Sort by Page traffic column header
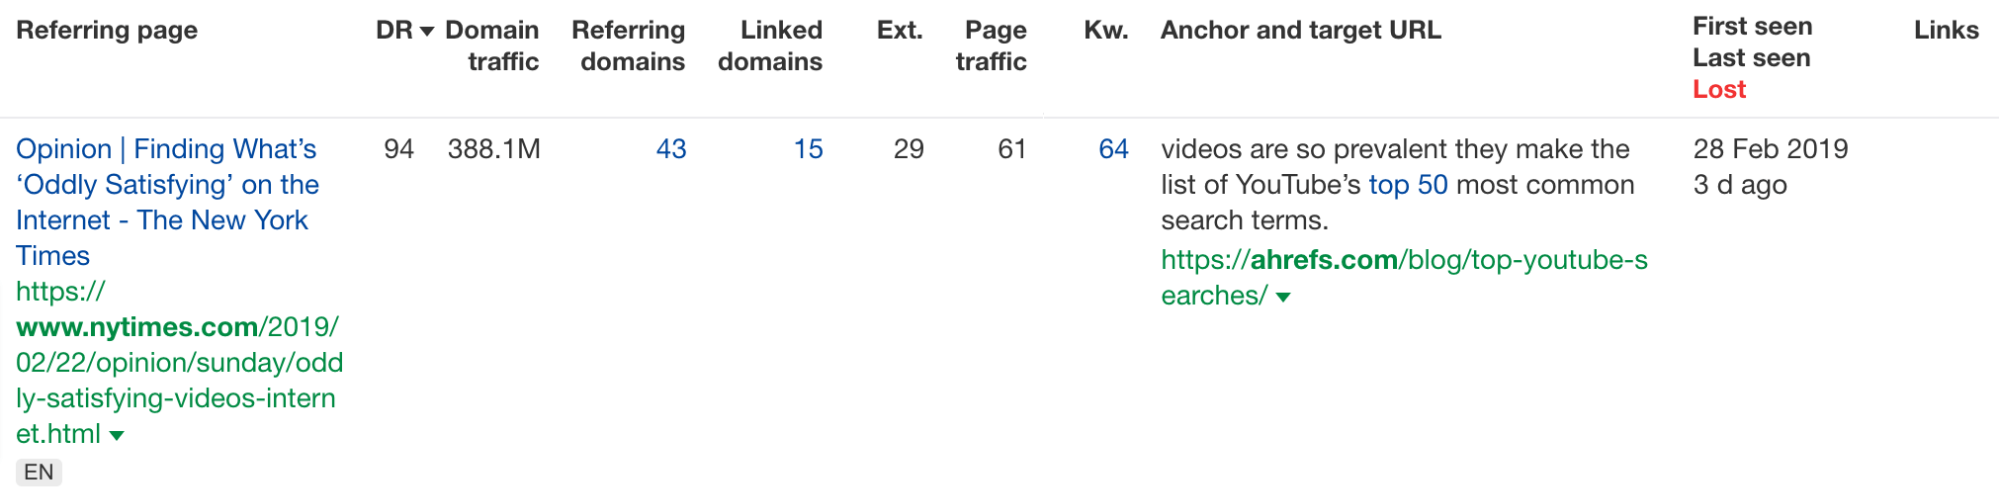The image size is (1999, 497). 991,46
